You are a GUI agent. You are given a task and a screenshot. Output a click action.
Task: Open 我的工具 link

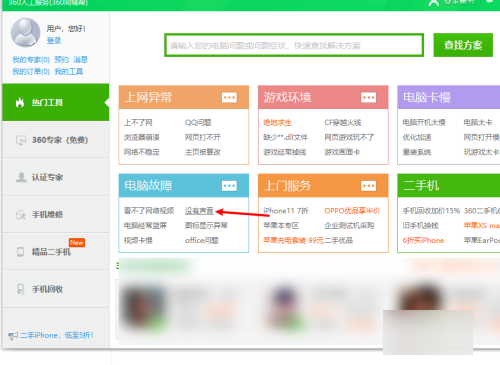(x=69, y=71)
